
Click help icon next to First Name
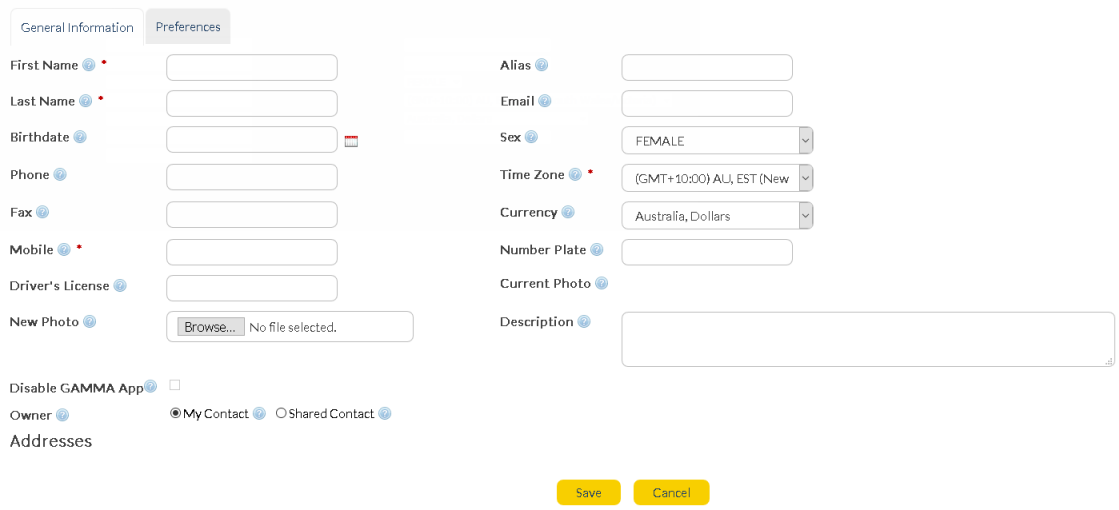pyautogui.click(x=89, y=65)
